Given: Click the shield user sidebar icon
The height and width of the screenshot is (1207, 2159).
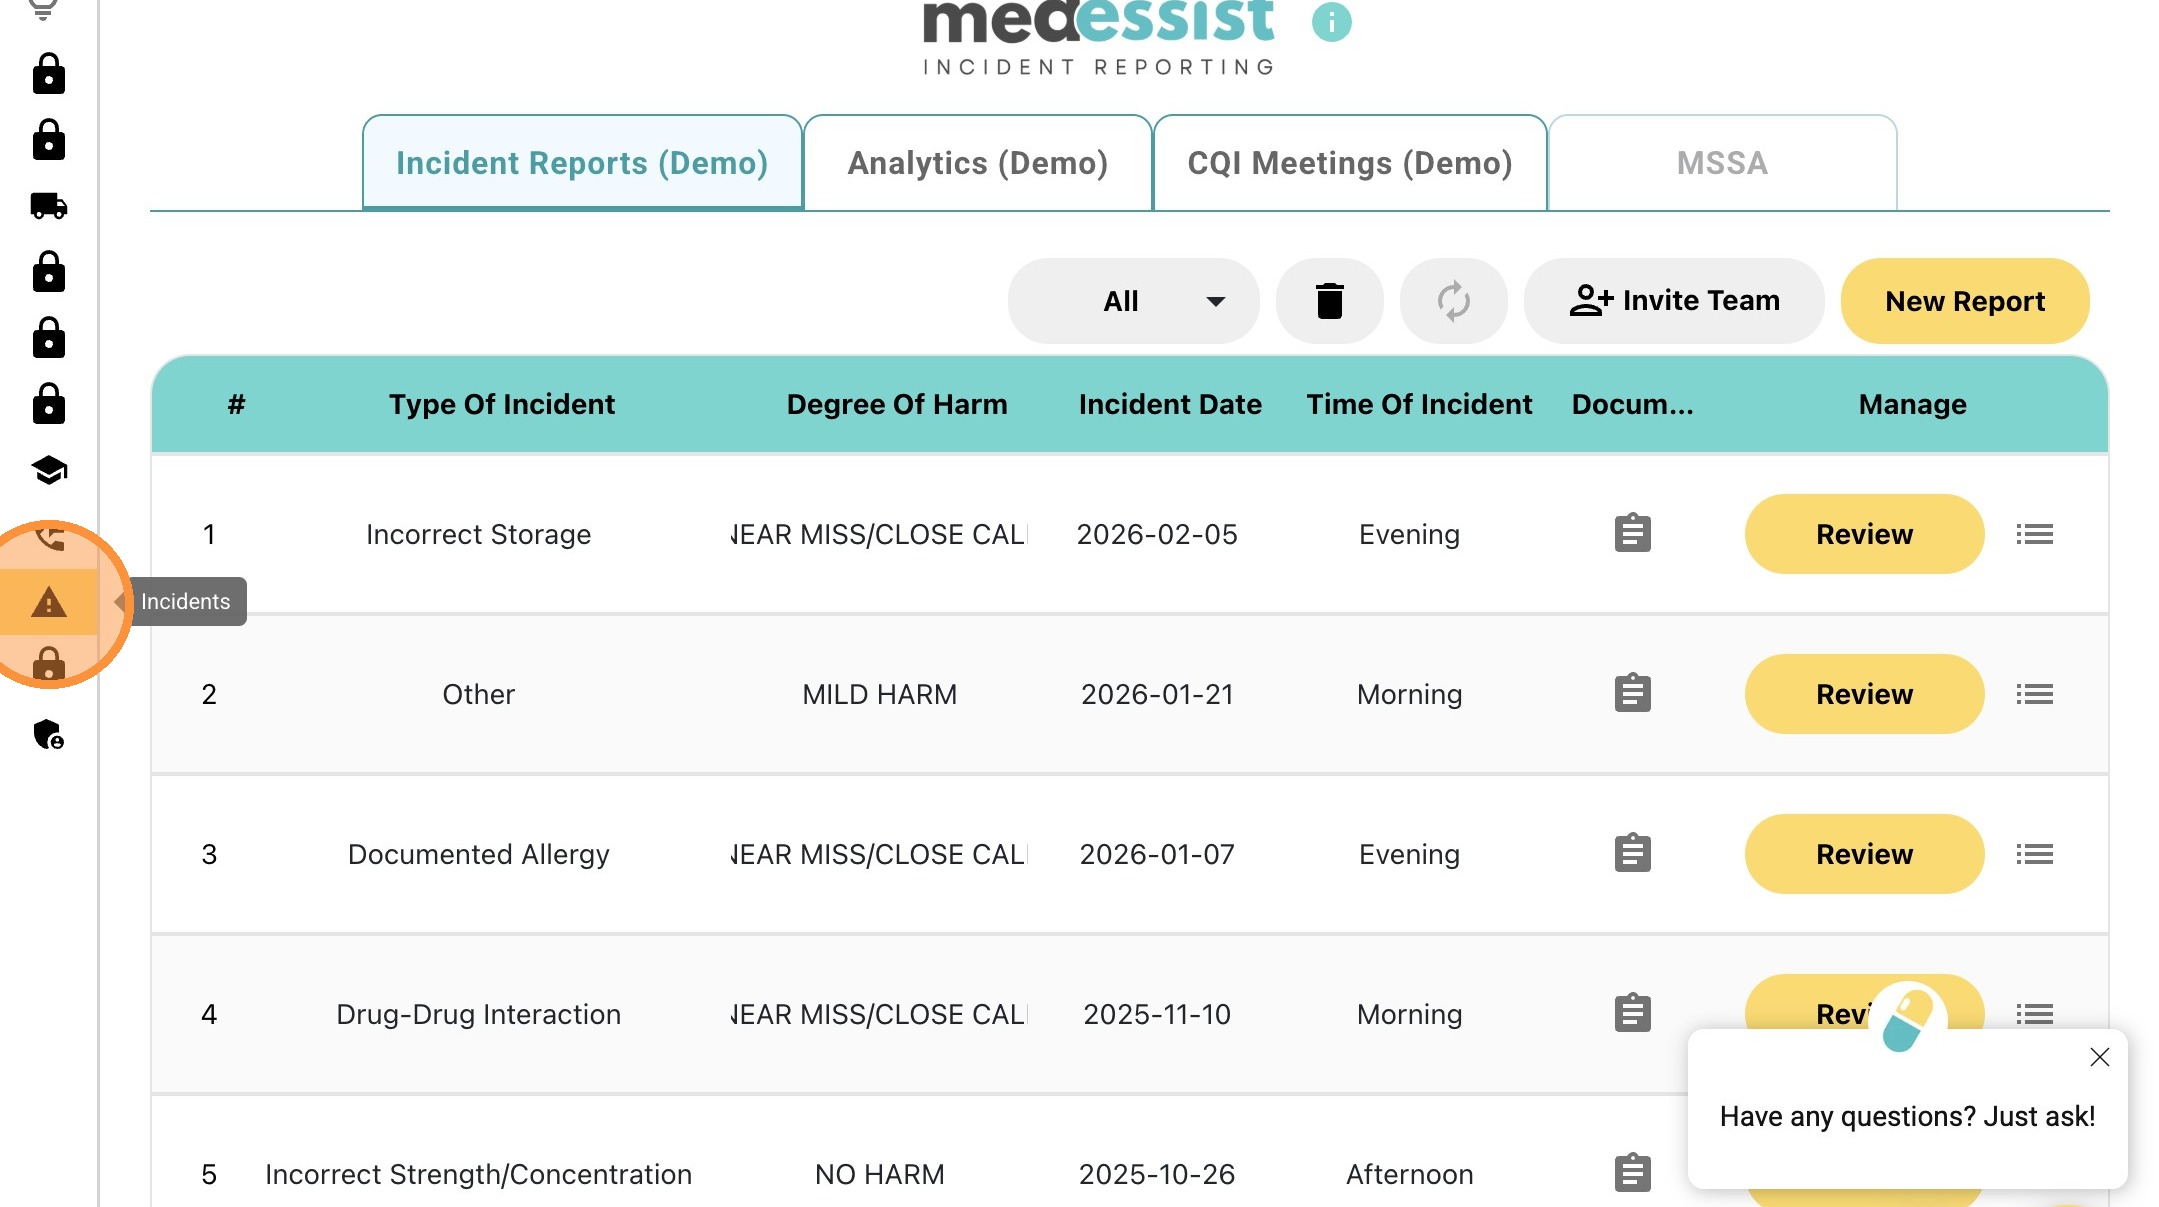Looking at the screenshot, I should coord(48,735).
